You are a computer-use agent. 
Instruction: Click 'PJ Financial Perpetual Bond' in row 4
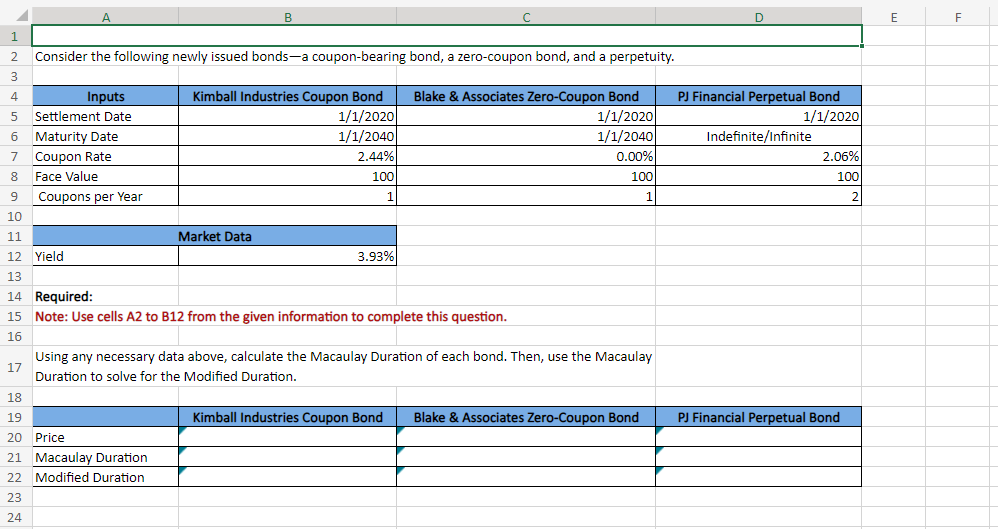point(759,96)
